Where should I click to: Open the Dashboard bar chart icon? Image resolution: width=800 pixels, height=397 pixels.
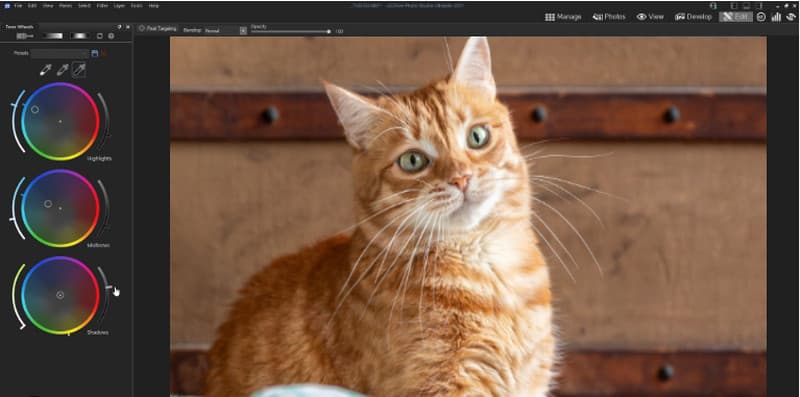coord(776,17)
